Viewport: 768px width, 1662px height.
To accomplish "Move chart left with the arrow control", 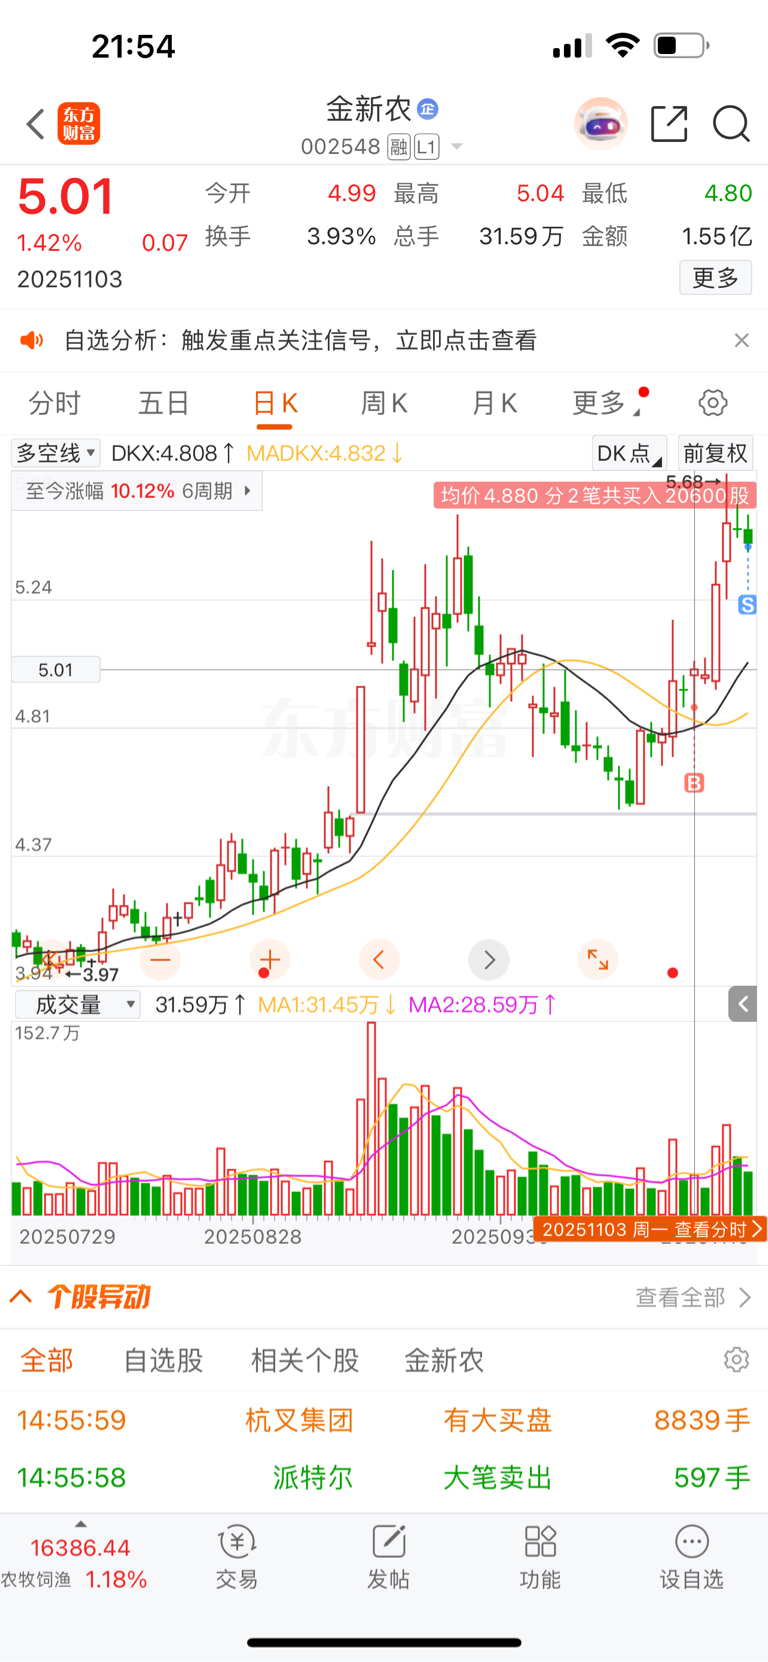I will [x=379, y=960].
